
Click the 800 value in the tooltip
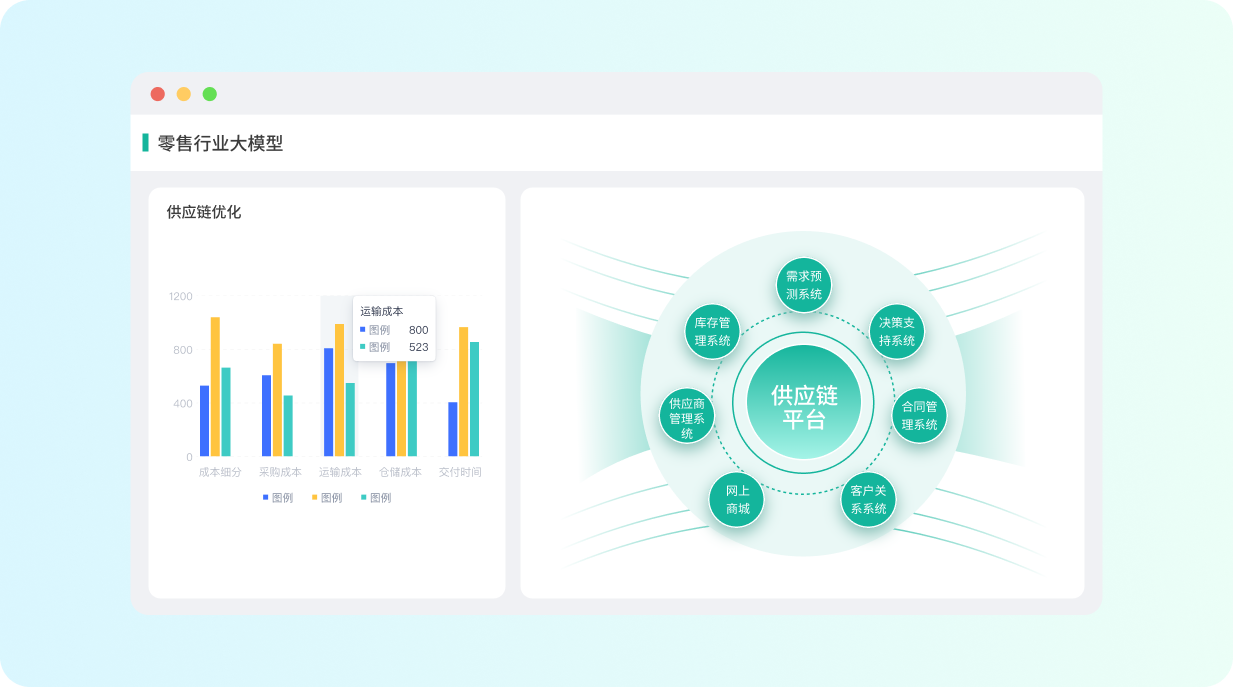[418, 330]
